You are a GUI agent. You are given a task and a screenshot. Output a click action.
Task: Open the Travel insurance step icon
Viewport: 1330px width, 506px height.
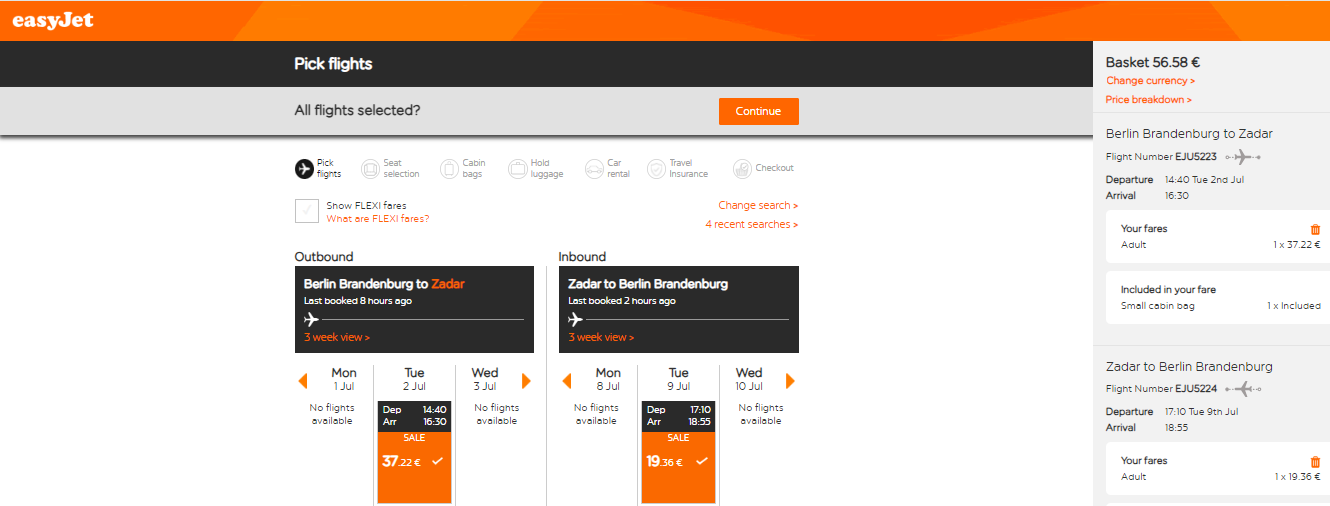[656, 169]
